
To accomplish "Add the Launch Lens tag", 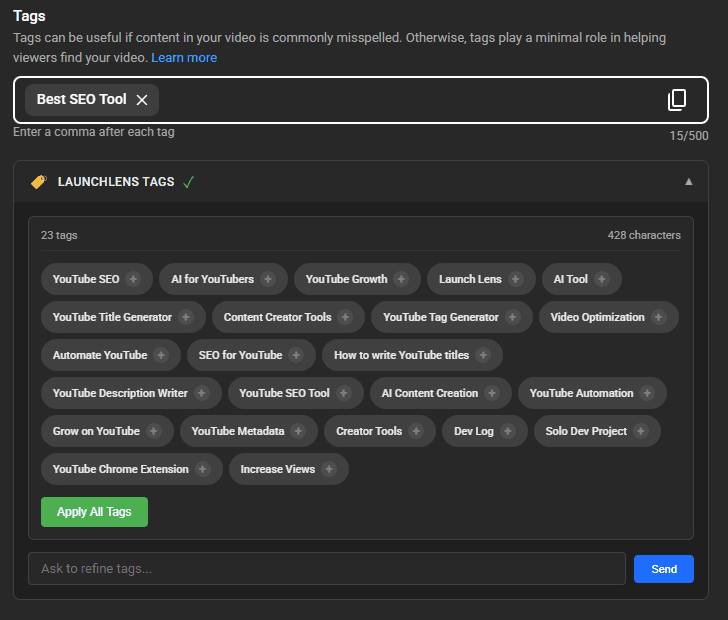I will point(515,279).
